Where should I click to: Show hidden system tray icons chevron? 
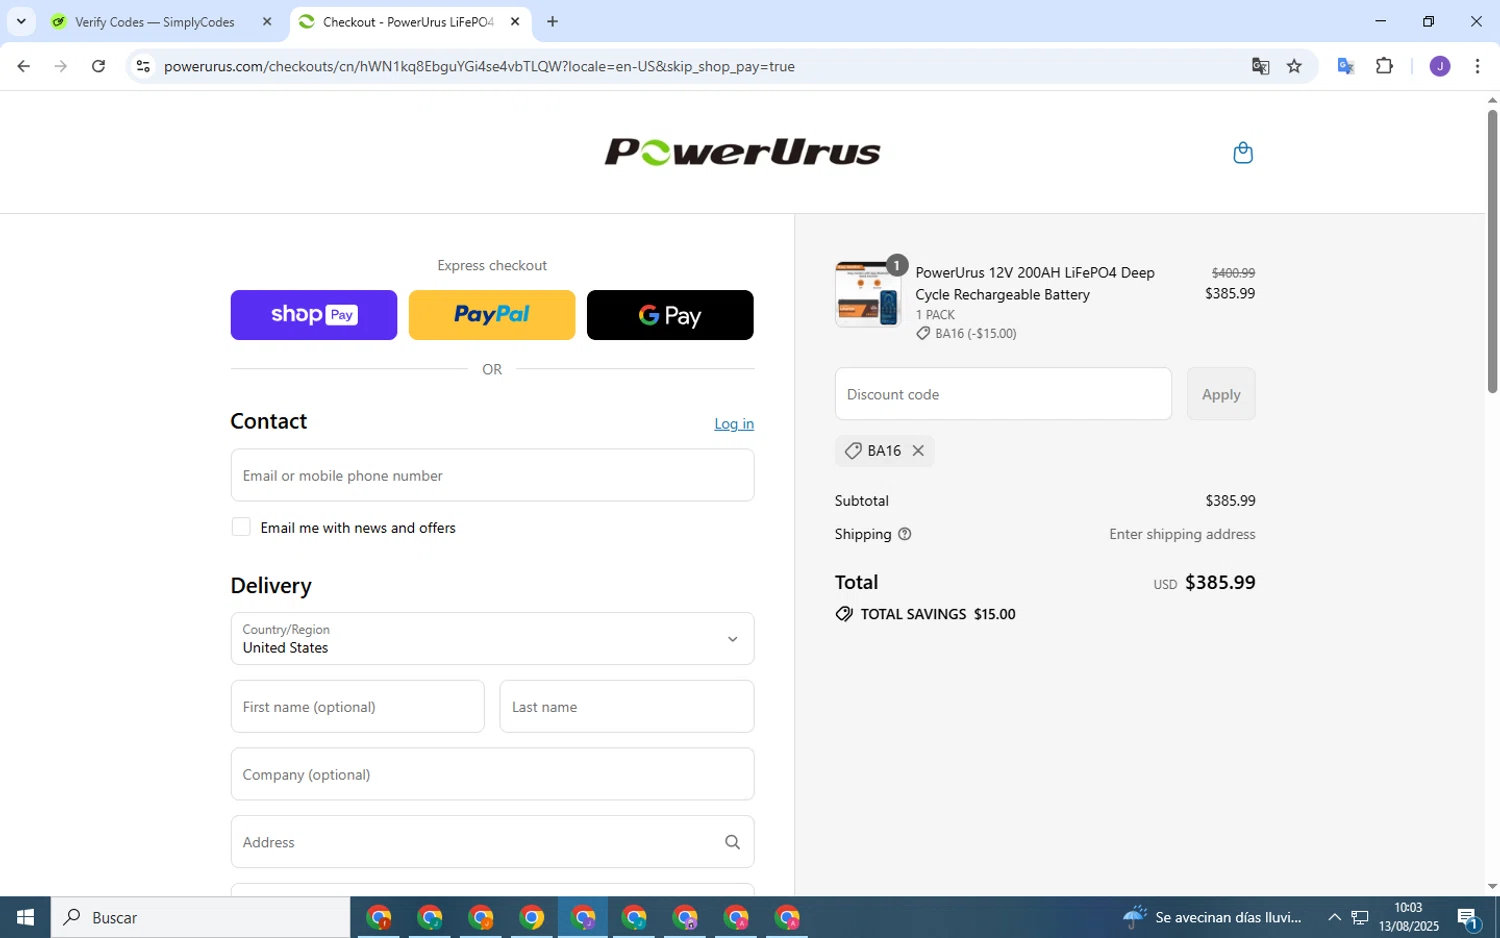[1334, 917]
